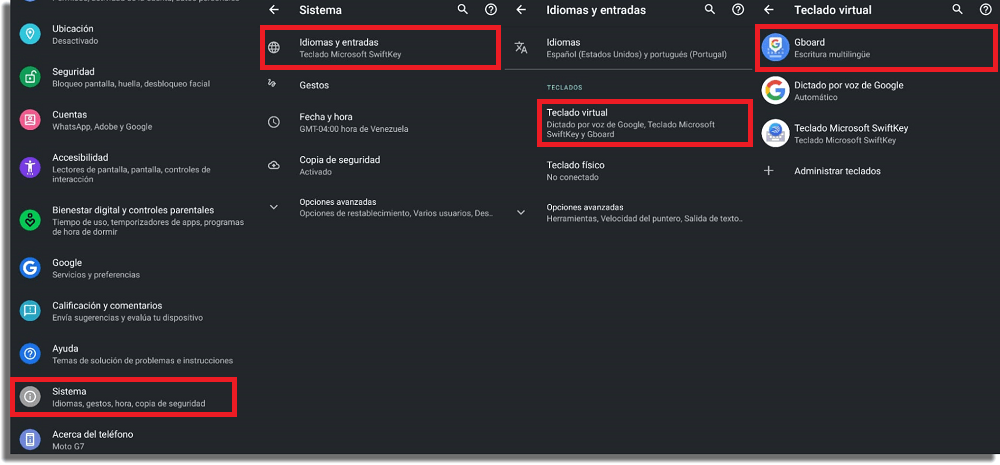1000x465 pixels.
Task: Tap the globe icon beside Idiomas y entradas
Action: (274, 48)
